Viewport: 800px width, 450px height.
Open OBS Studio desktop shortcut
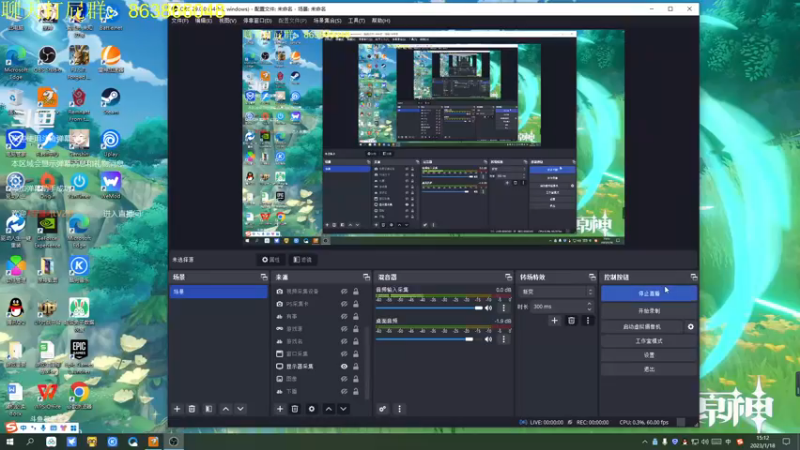point(47,60)
